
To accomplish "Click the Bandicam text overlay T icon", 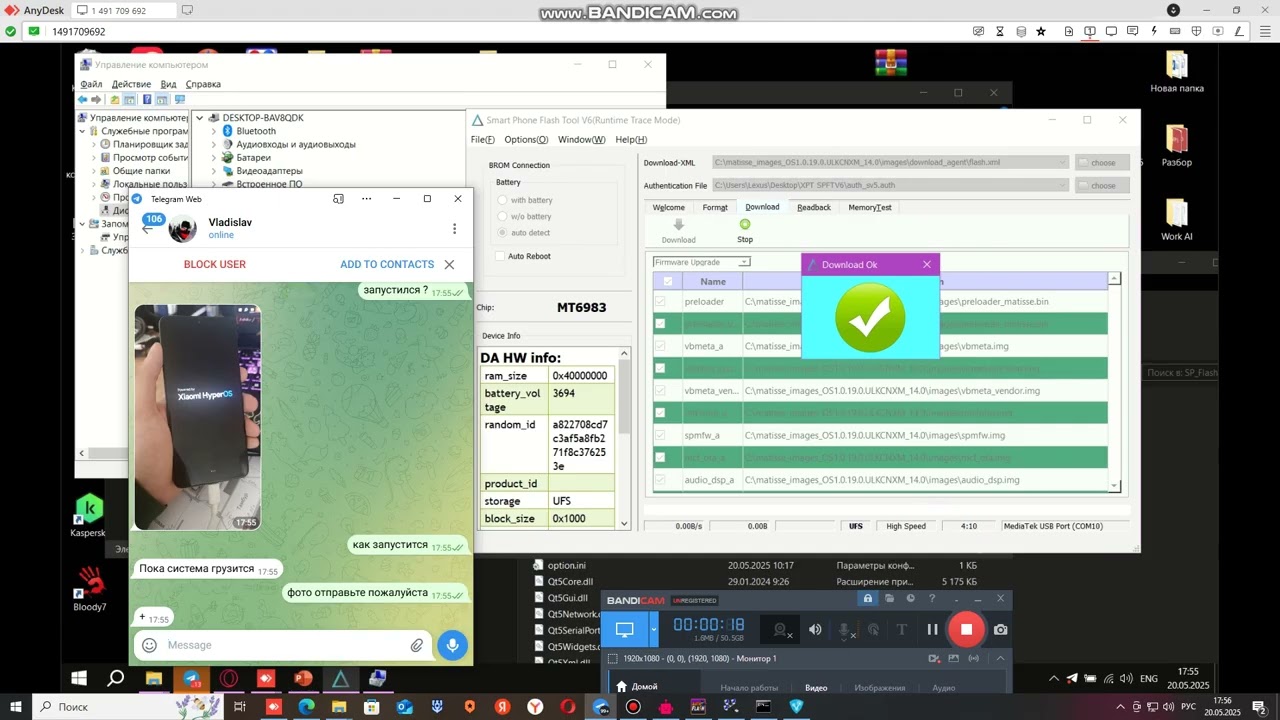I will [x=901, y=629].
